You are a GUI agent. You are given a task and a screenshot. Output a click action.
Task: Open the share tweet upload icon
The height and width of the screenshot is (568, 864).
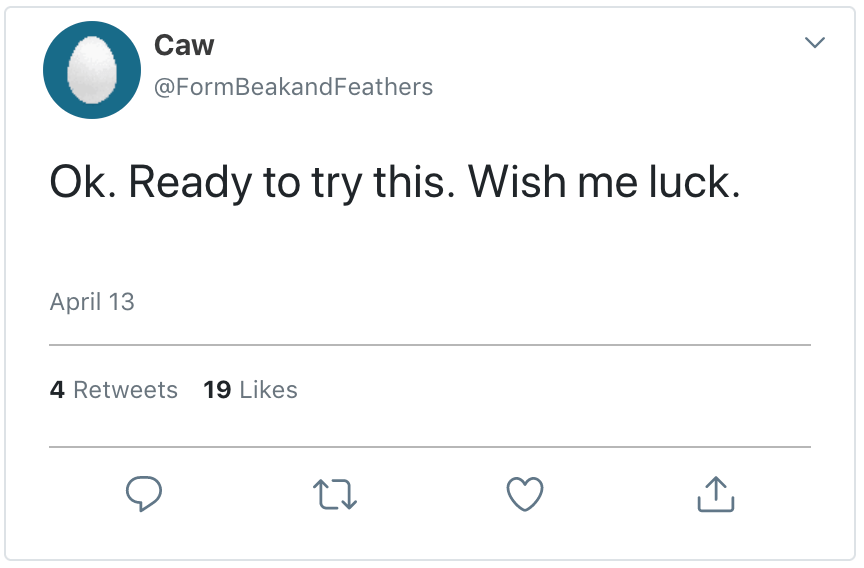[x=715, y=493]
